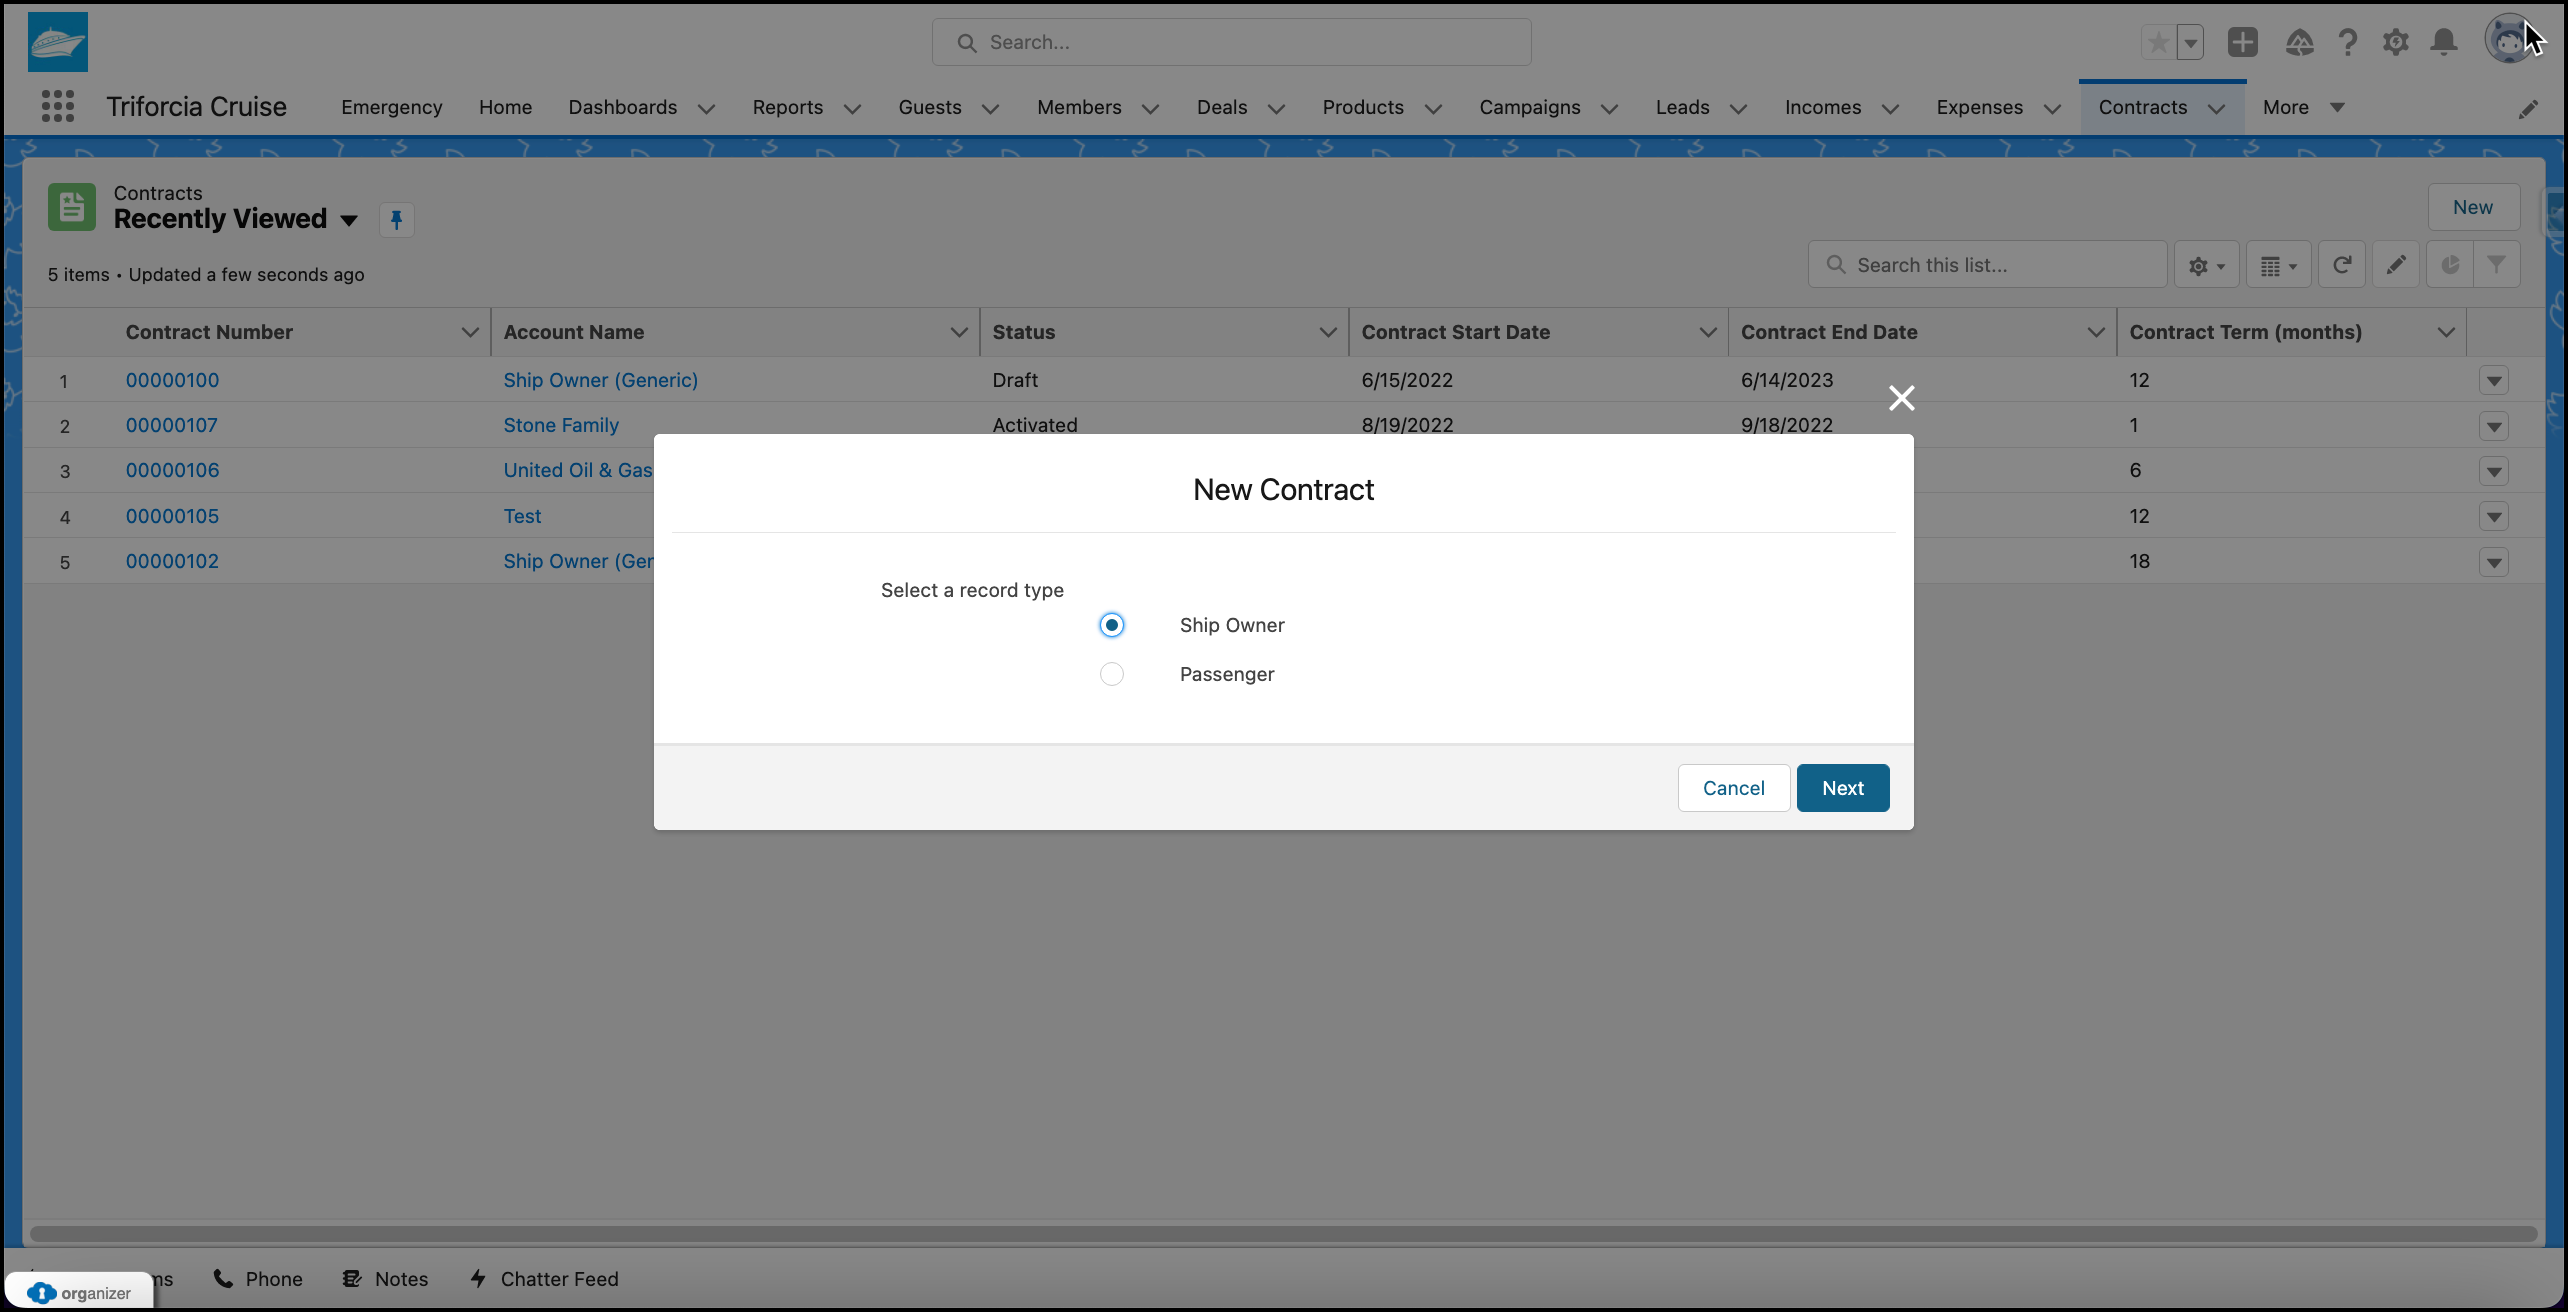Expand the favorites list dropdown

pos(2190,42)
